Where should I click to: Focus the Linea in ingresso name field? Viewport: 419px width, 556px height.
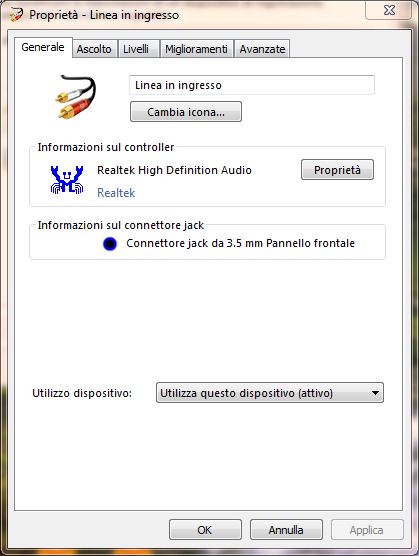tap(252, 85)
